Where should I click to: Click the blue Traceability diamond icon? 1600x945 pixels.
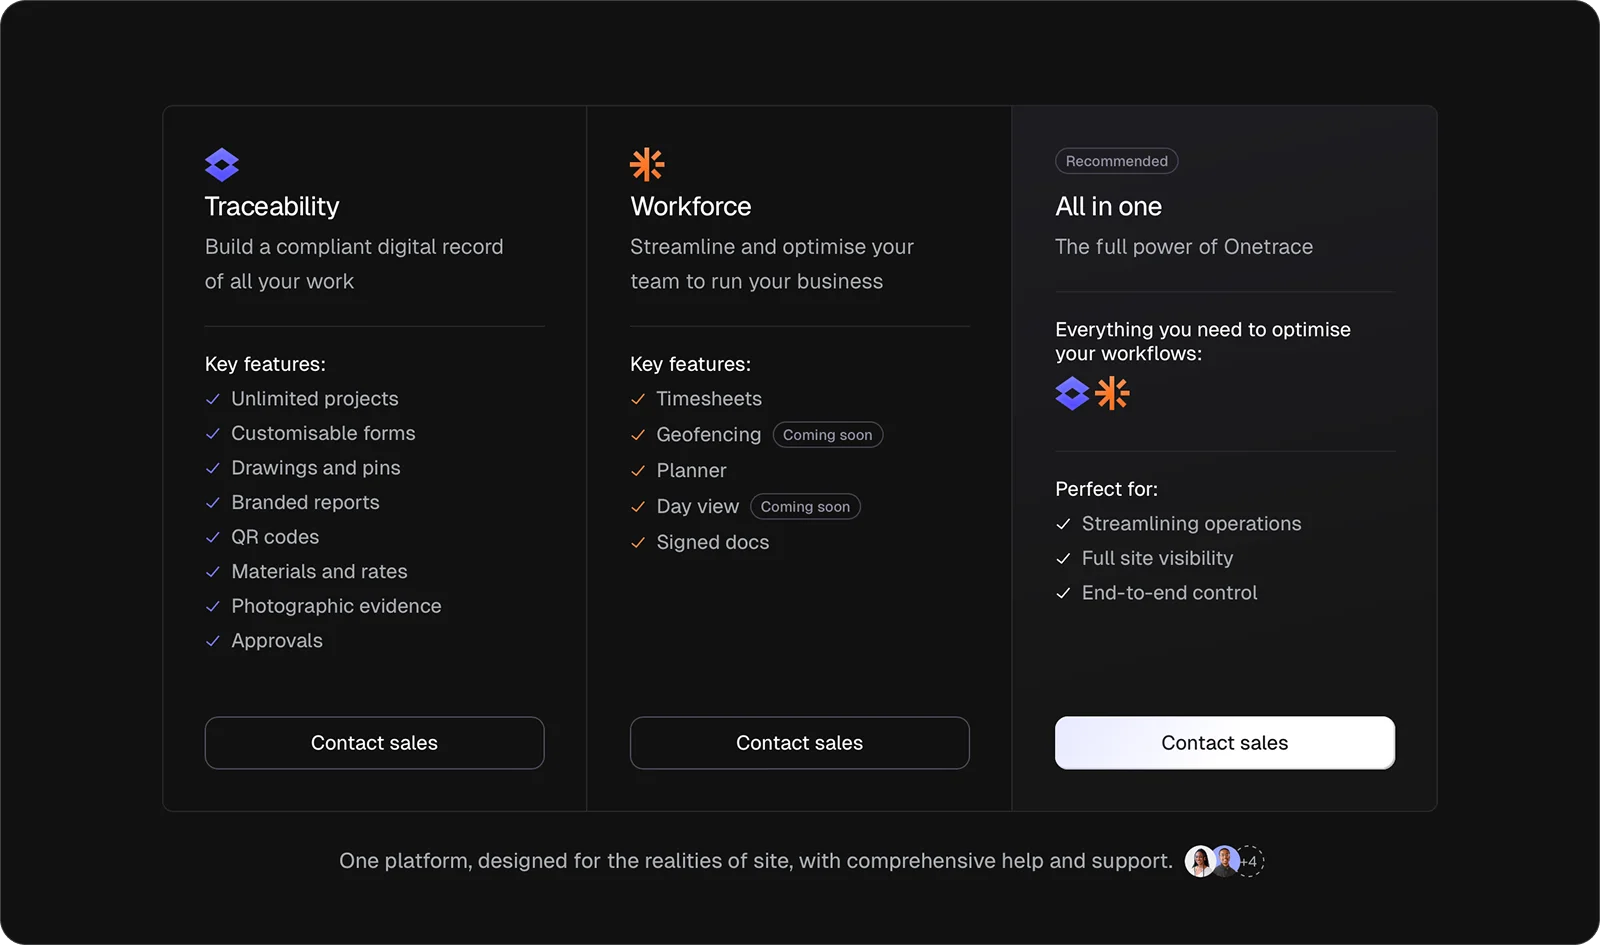pos(221,163)
